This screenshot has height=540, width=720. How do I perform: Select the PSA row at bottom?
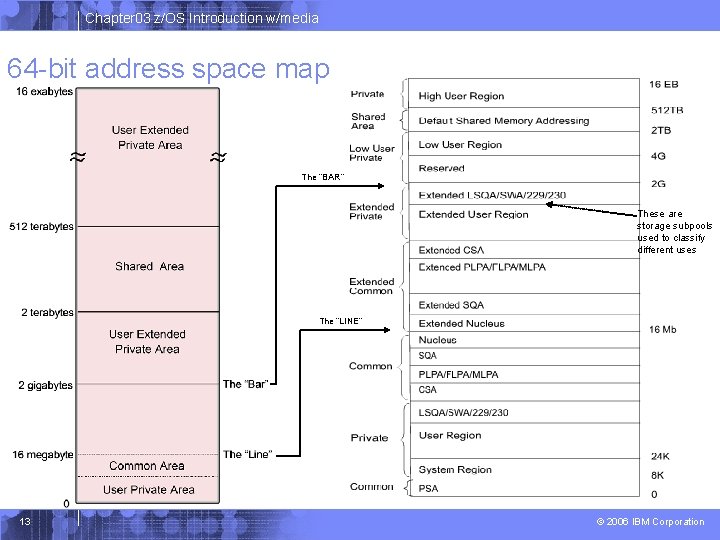coord(523,488)
